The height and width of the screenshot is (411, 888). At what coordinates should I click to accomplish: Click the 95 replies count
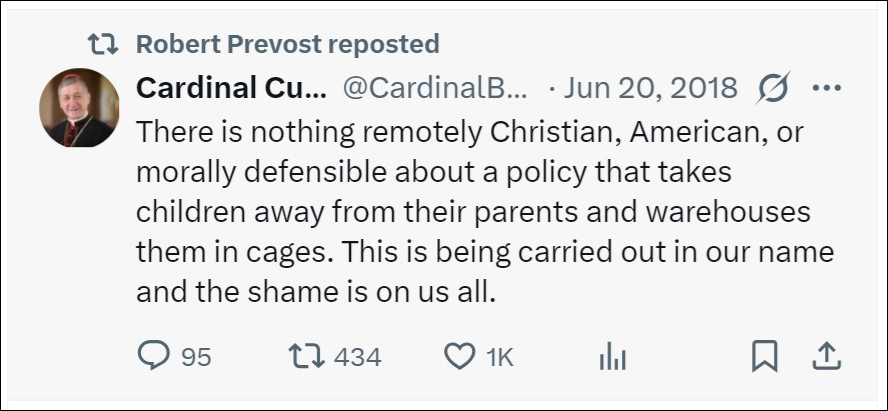(196, 356)
